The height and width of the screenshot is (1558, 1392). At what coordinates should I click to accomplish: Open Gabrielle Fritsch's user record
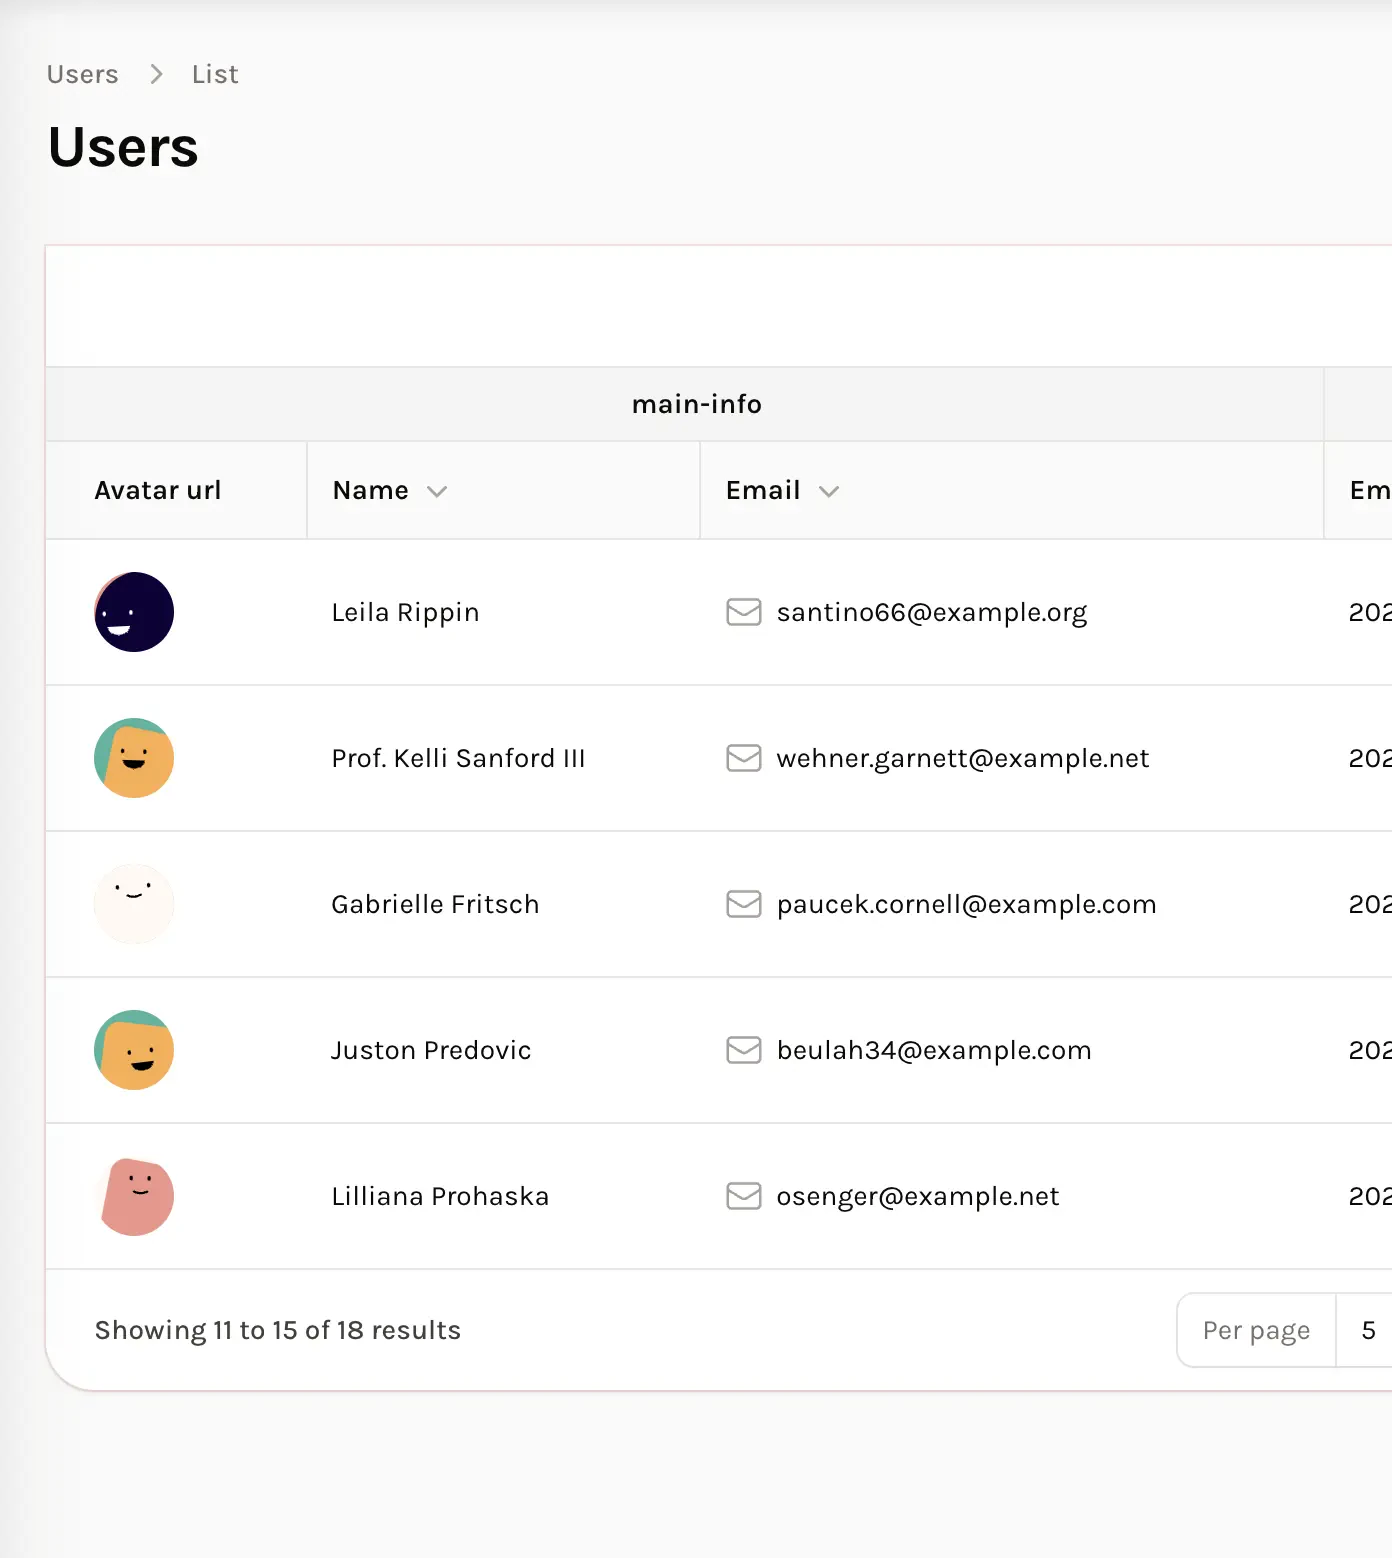coord(435,904)
